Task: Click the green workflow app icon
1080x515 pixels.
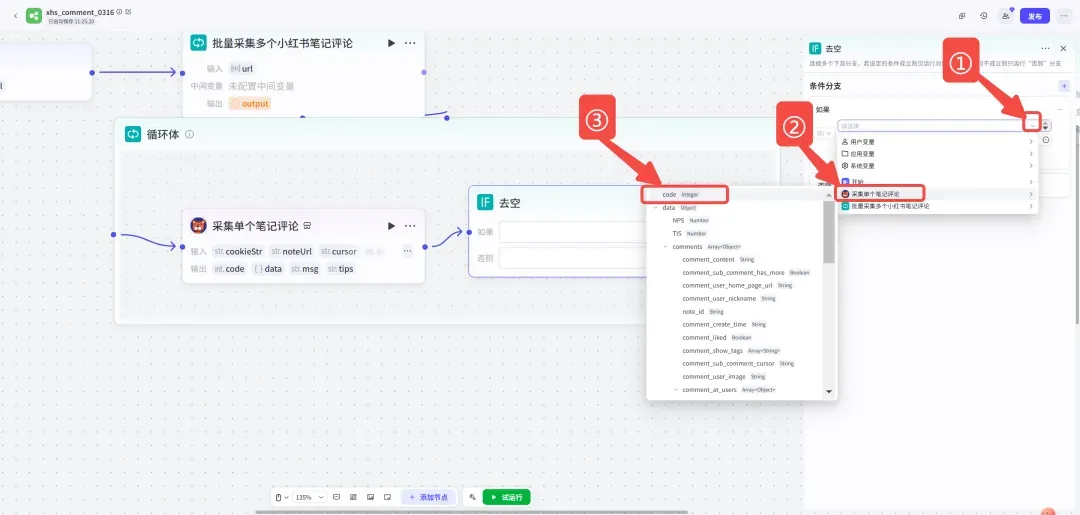Action: click(x=34, y=15)
